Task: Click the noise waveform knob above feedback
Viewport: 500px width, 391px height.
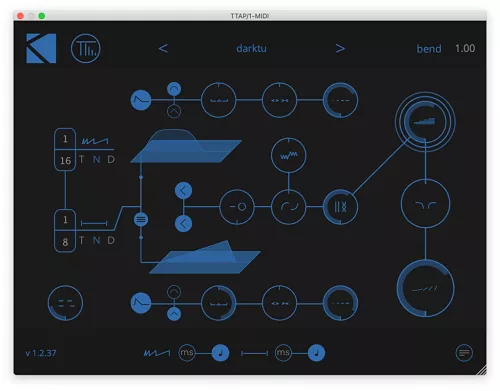Action: point(289,155)
